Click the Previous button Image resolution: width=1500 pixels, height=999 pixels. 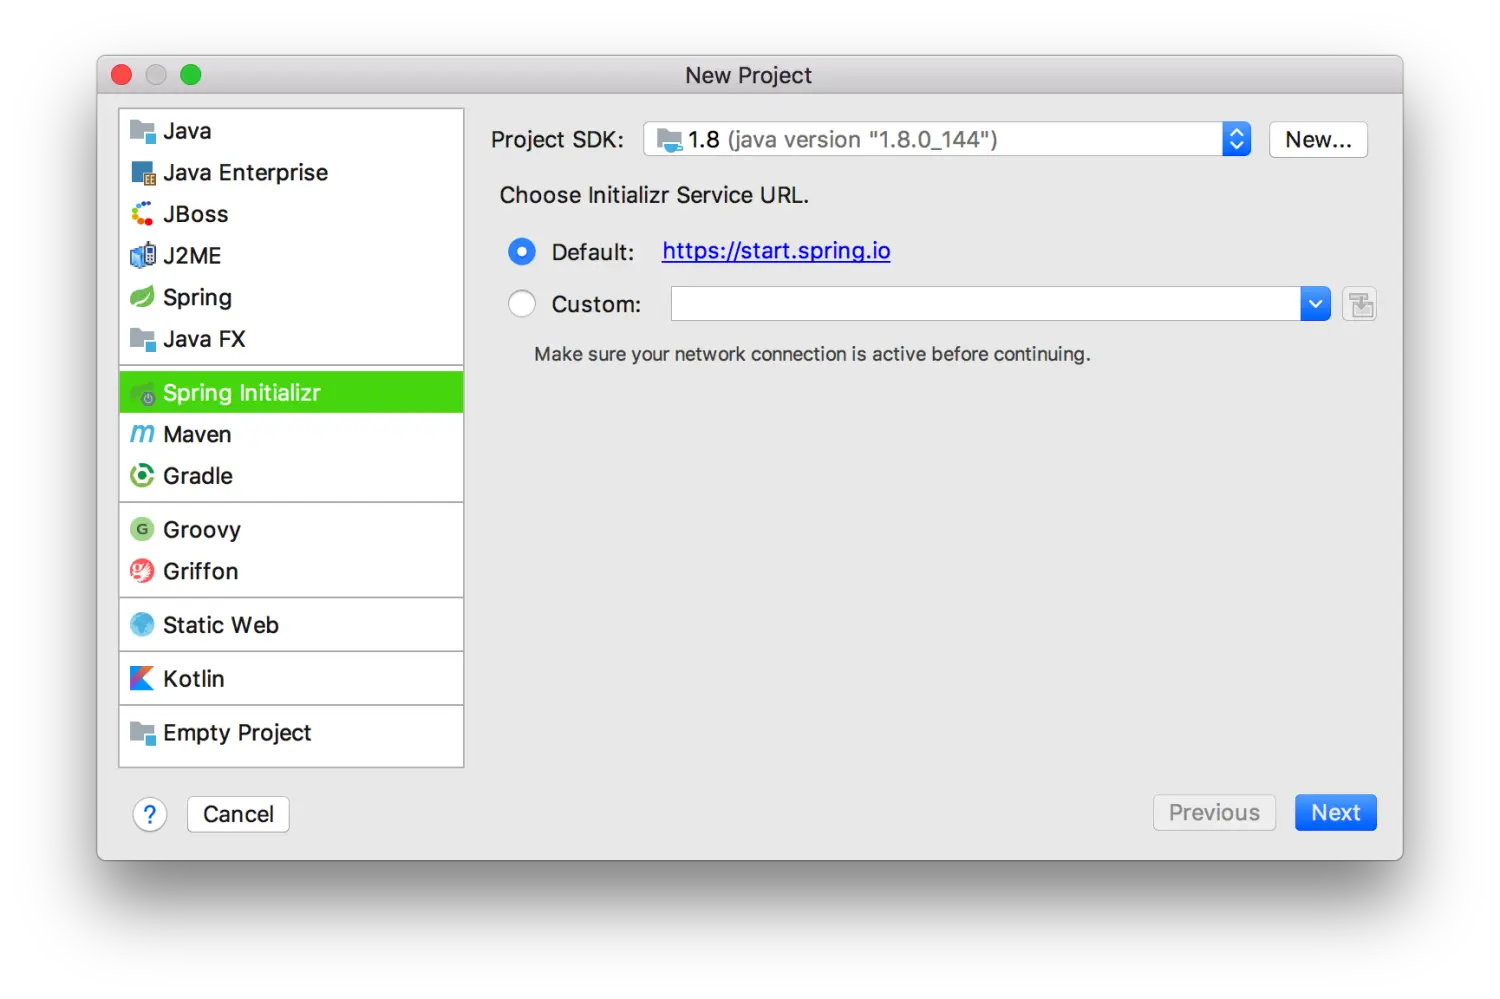1214,813
